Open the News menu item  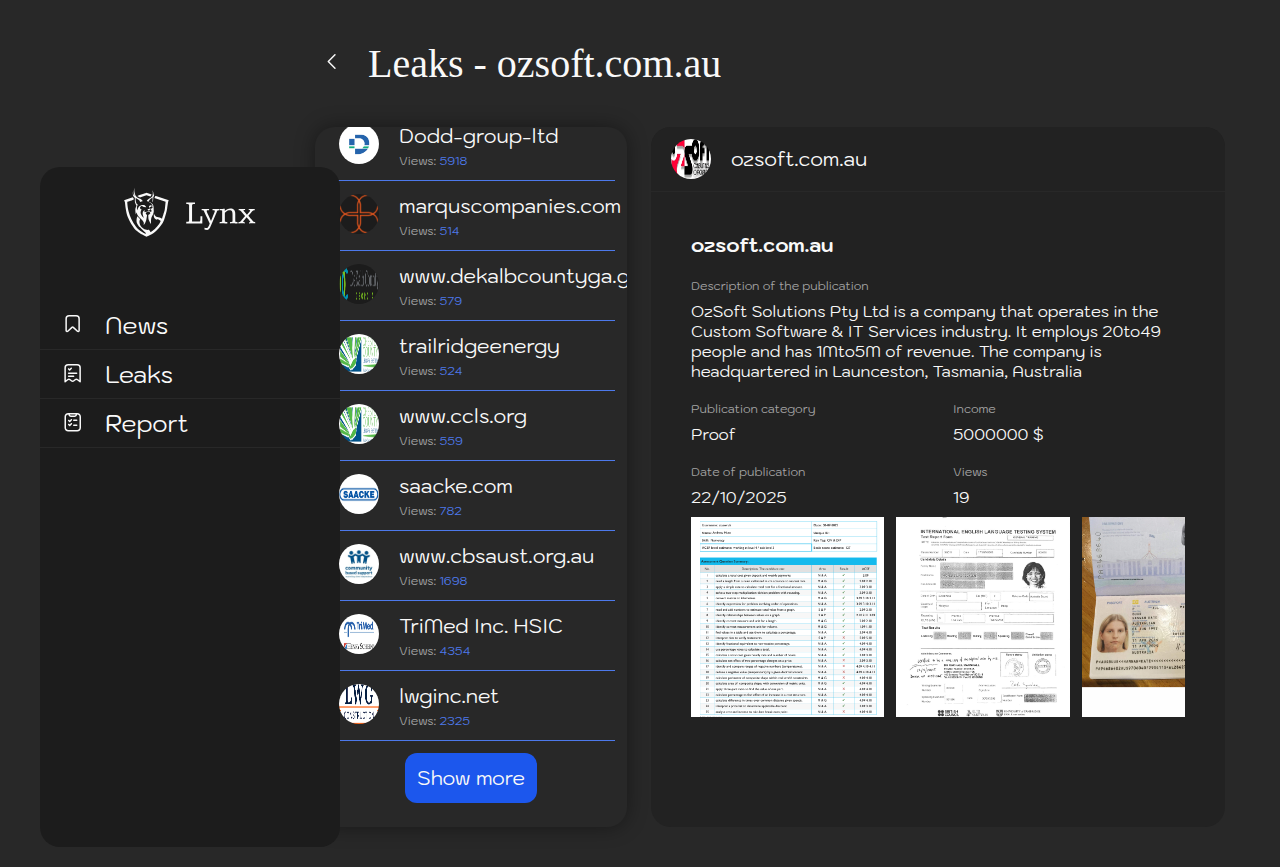pyautogui.click(x=136, y=326)
